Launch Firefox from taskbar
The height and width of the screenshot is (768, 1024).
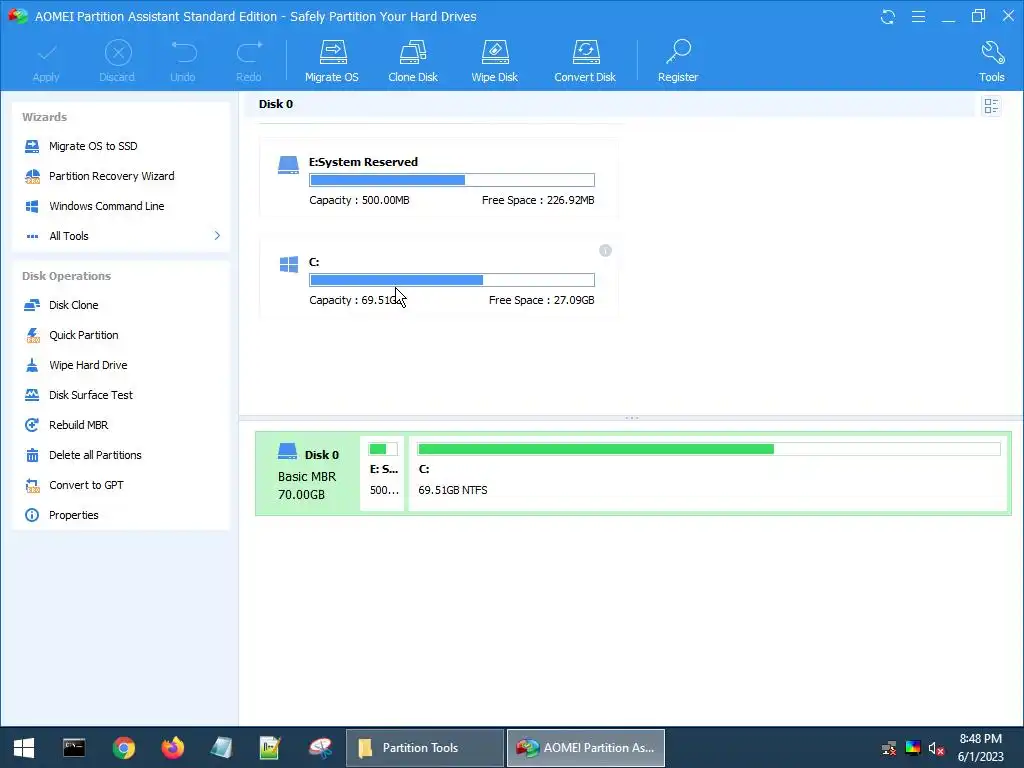pyautogui.click(x=172, y=748)
